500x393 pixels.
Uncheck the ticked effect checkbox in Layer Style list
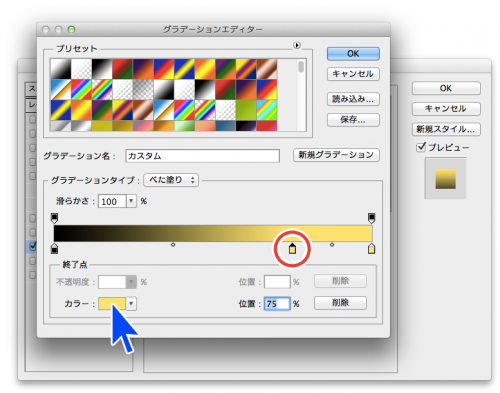coord(32,246)
